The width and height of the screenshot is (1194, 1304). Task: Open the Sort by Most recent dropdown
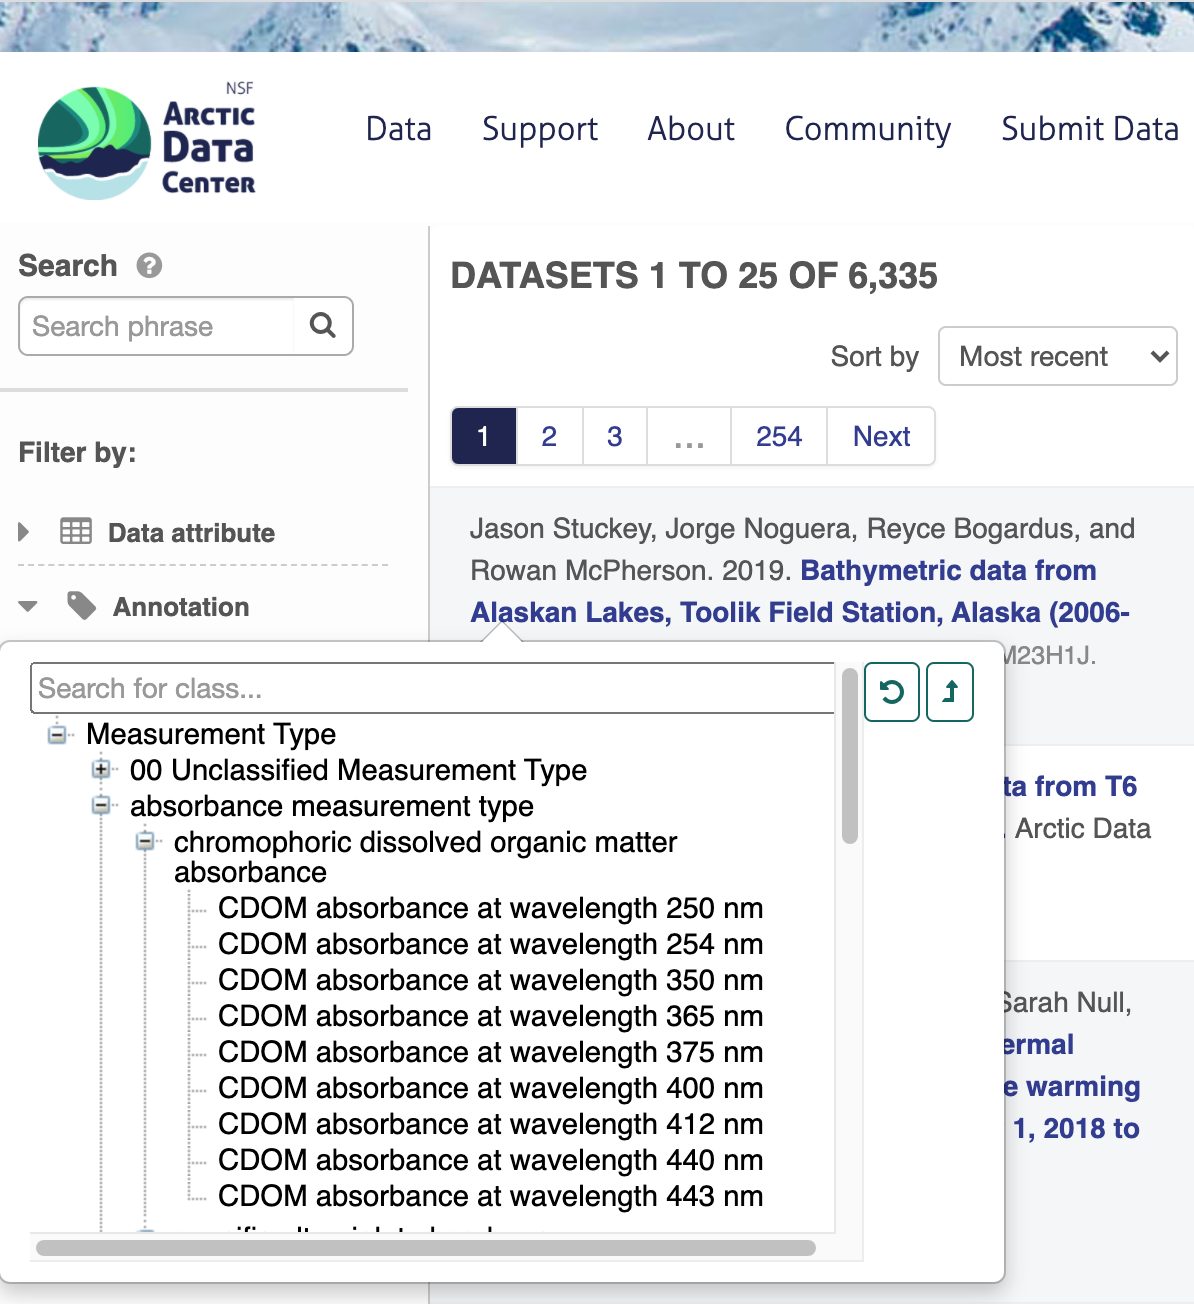[1057, 356]
